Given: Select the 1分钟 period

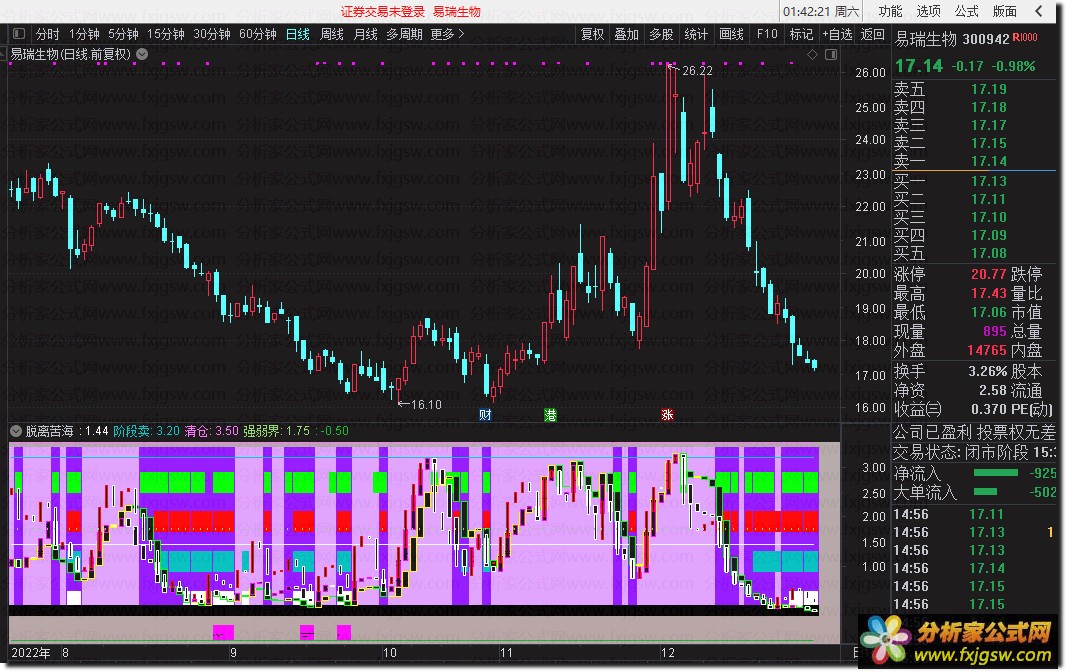Looking at the screenshot, I should [84, 34].
